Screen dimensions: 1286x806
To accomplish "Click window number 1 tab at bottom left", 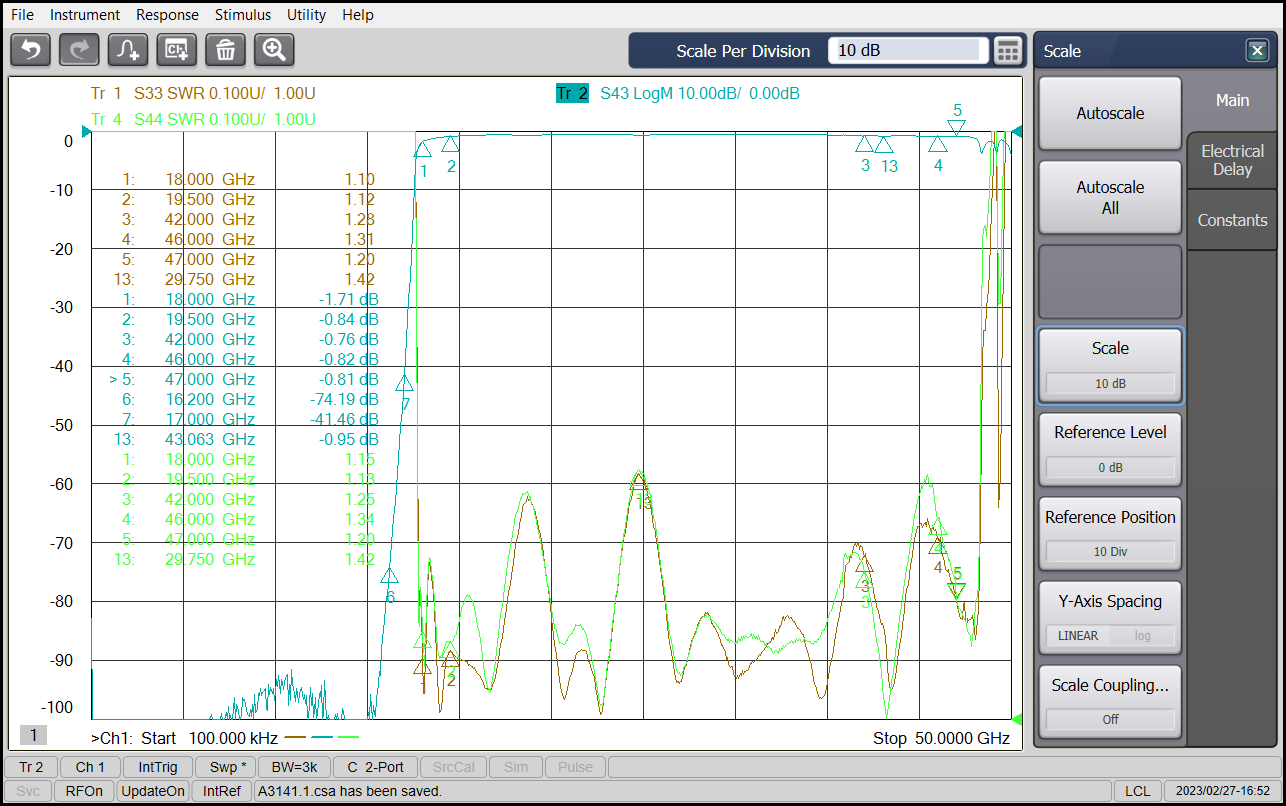I will (32, 735).
